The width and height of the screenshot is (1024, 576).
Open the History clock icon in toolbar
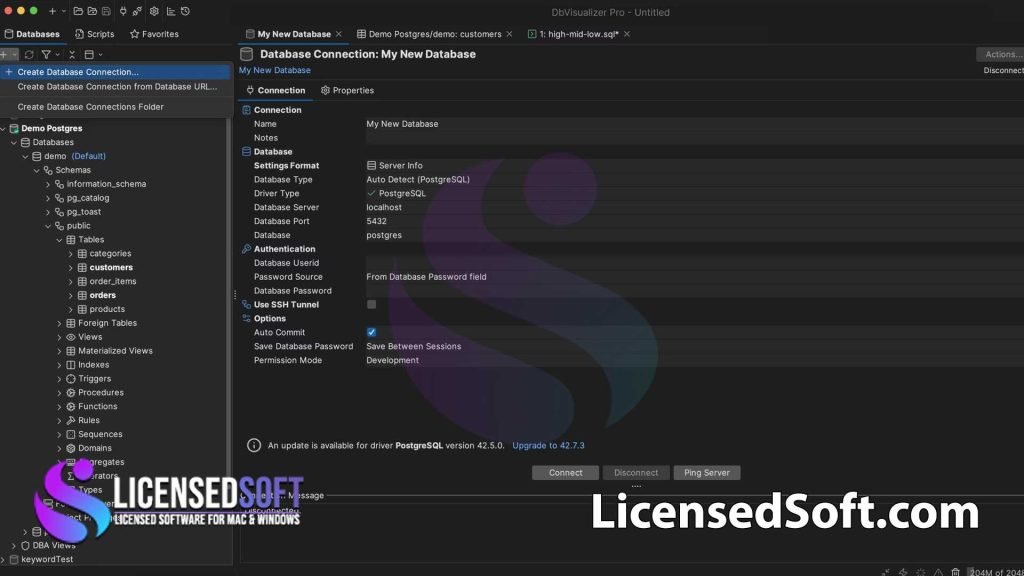(x=185, y=11)
